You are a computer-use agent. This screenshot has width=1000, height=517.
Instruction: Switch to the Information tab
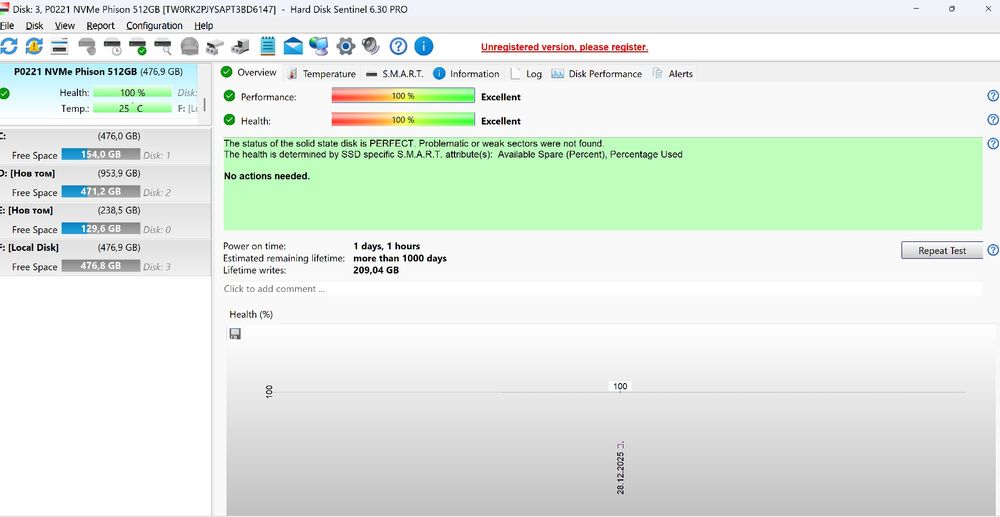466,73
